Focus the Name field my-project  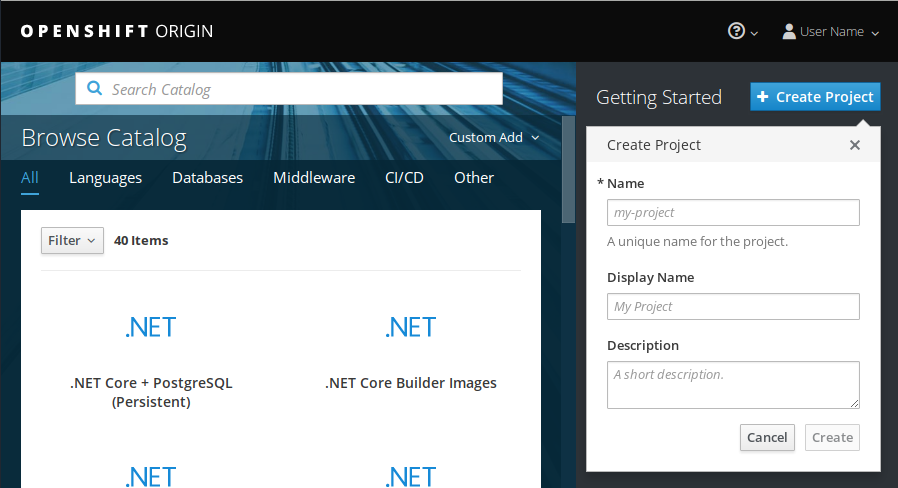tap(733, 212)
